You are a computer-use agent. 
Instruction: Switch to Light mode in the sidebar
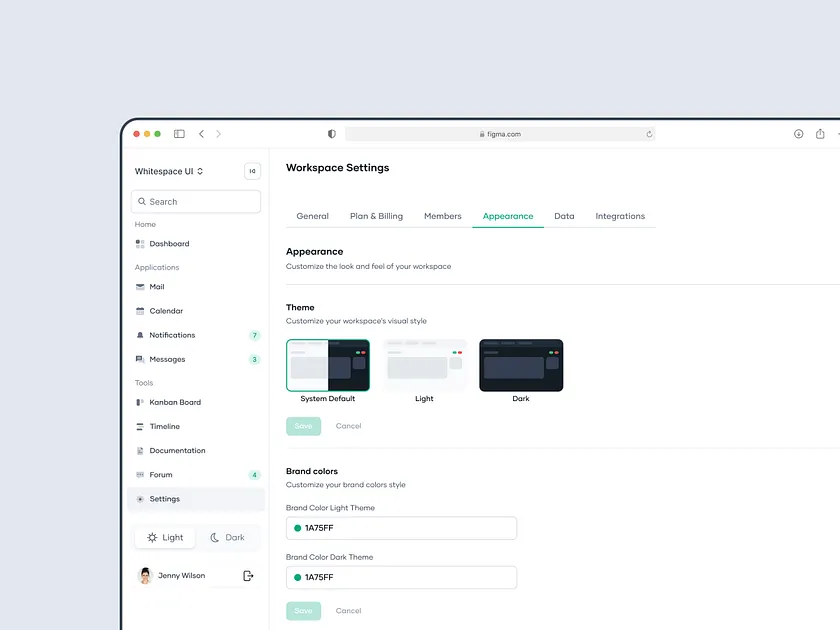coord(165,537)
